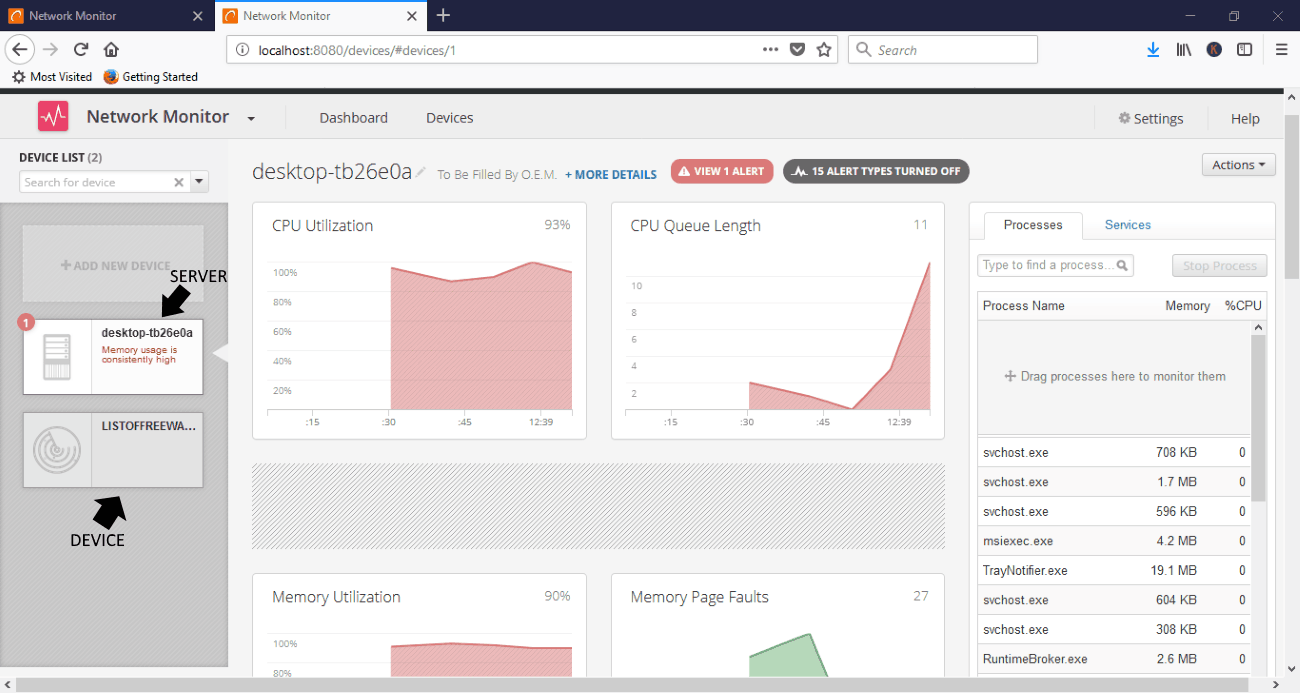Viewport: 1300px width, 693px height.
Task: Click the Network Monitor heartbeat logo icon
Action: [x=53, y=117]
